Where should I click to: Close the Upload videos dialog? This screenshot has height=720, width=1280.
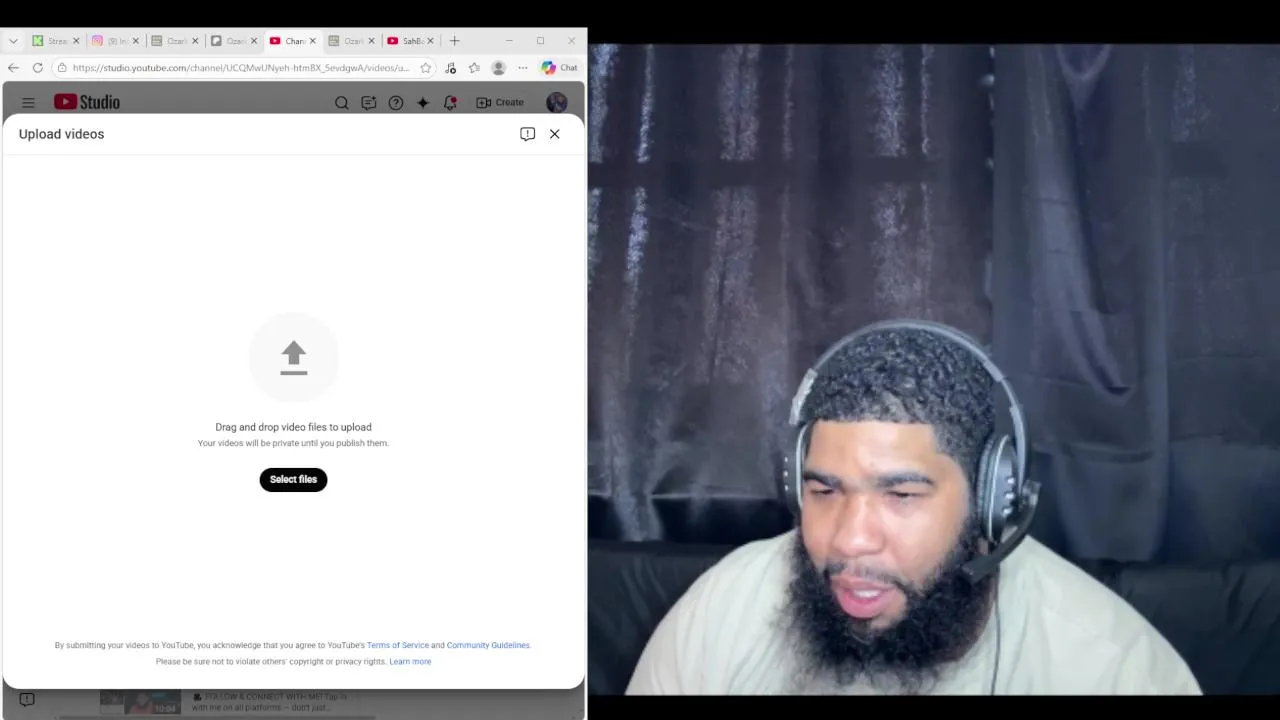click(554, 134)
